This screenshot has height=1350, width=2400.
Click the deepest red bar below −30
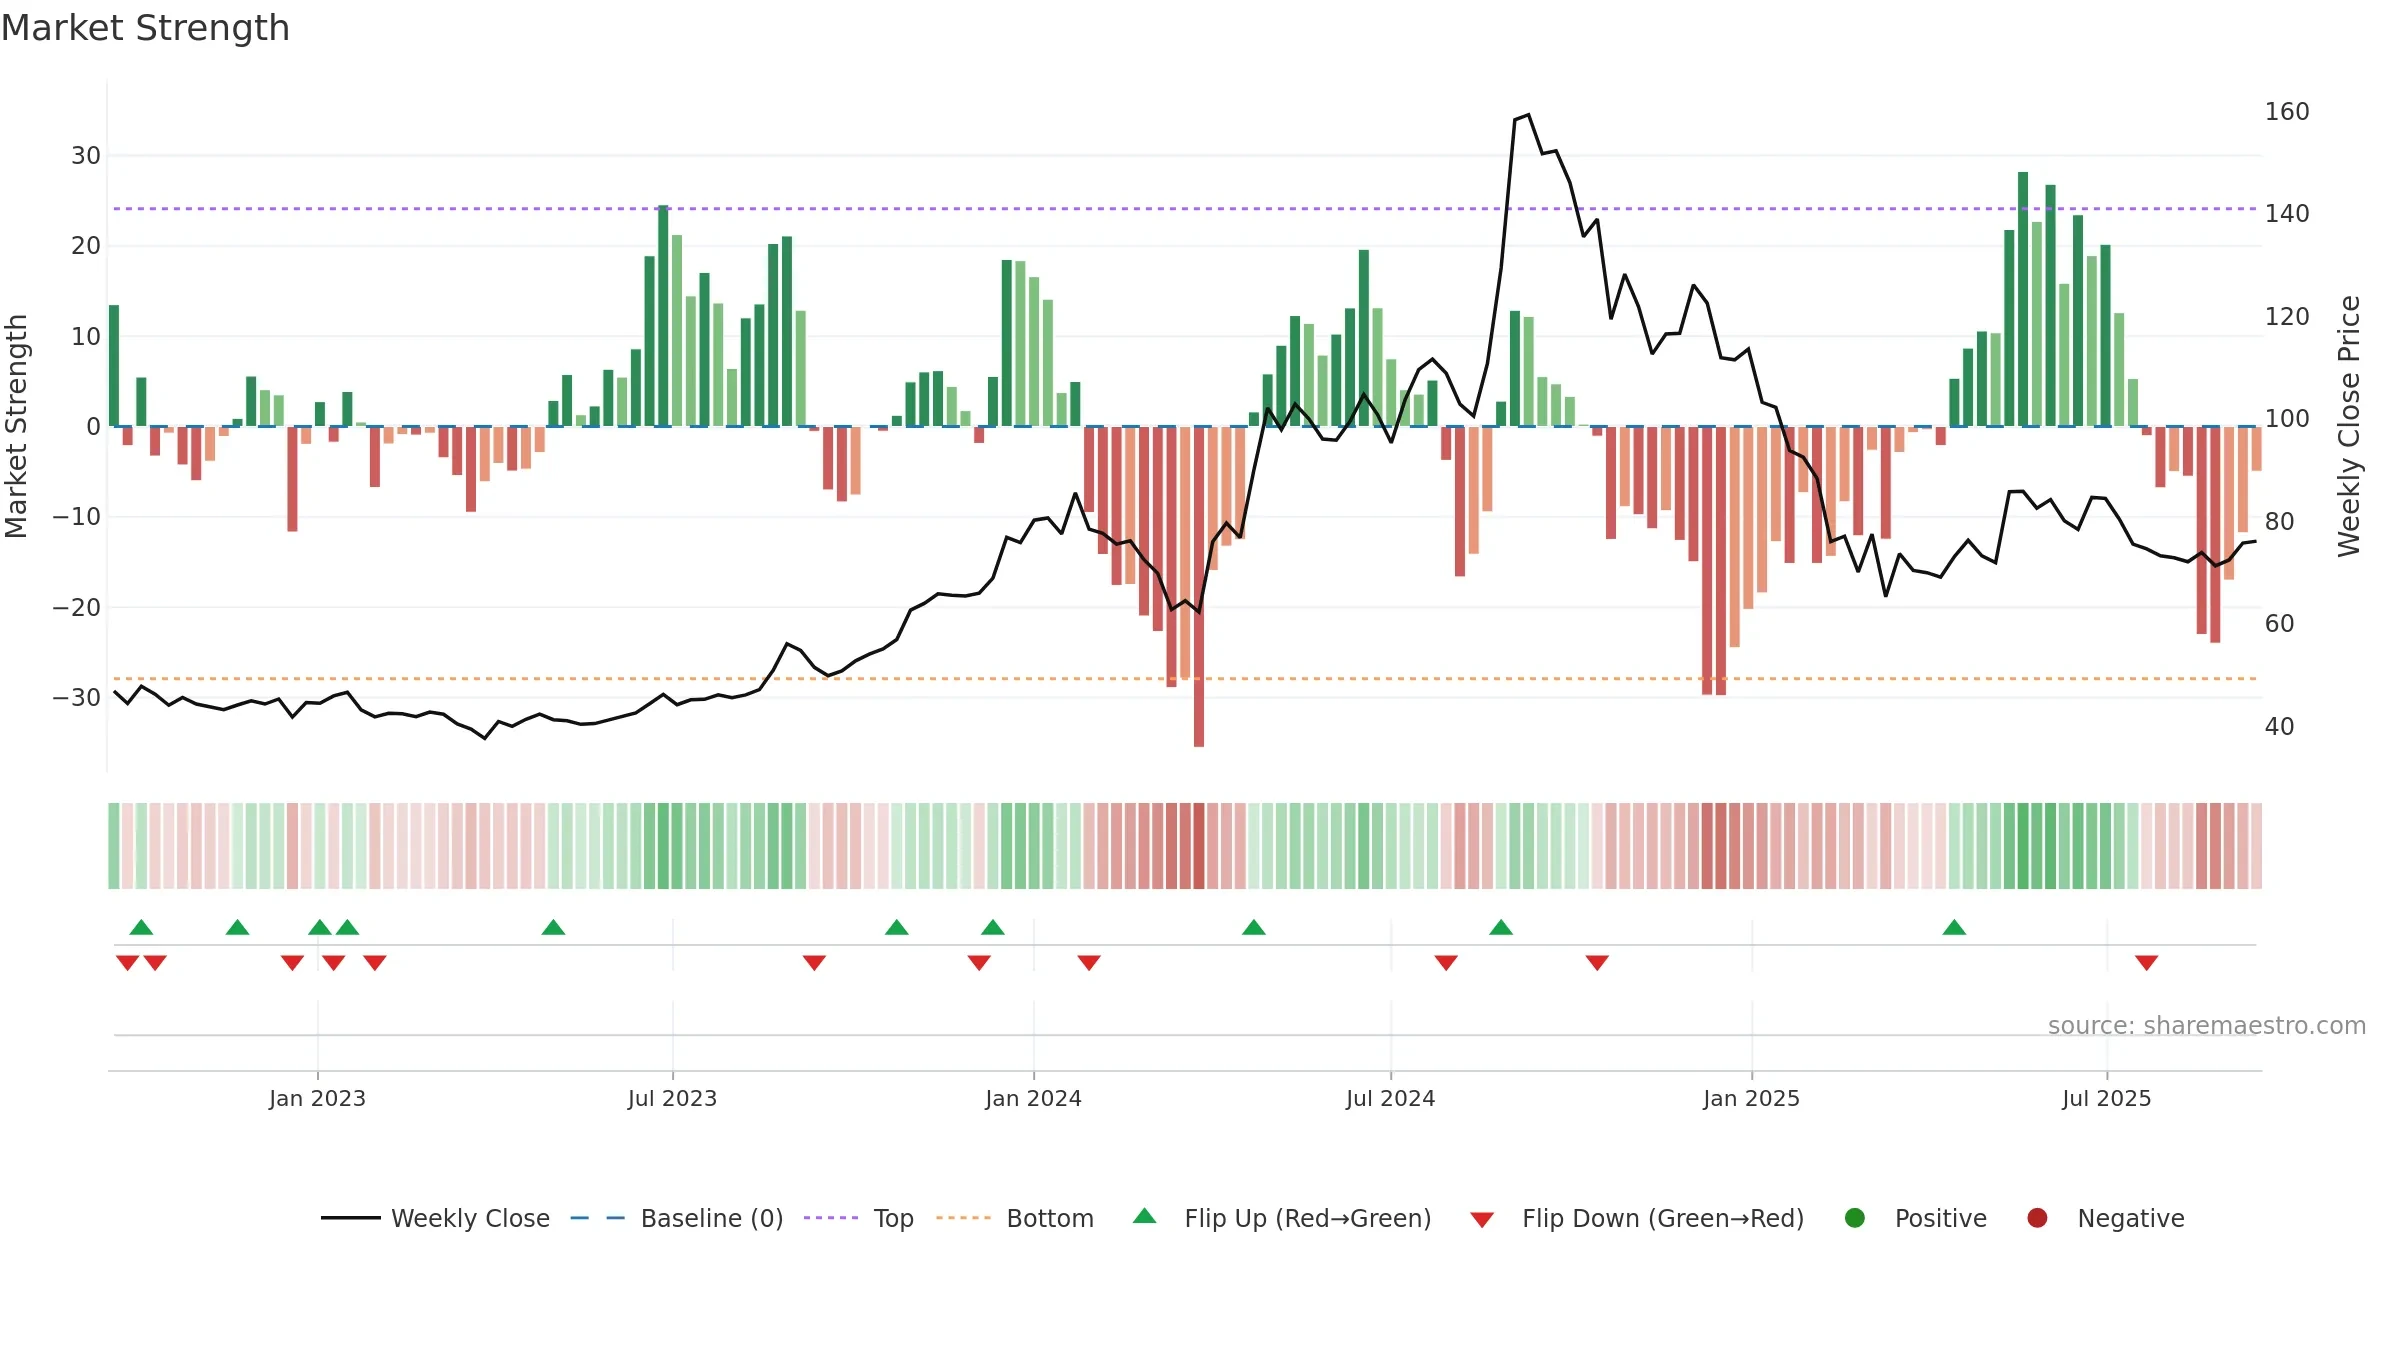pyautogui.click(x=1199, y=587)
